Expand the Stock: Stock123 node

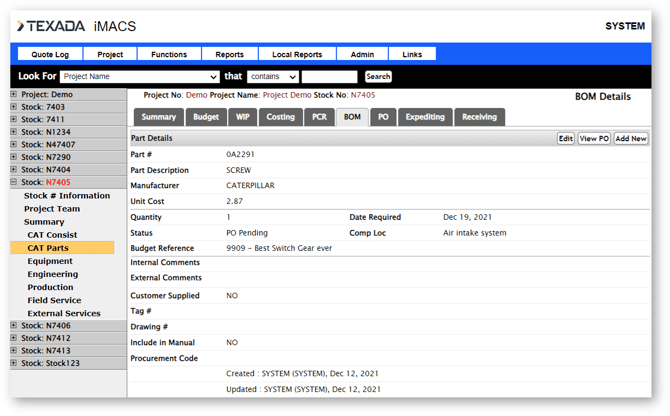(x=14, y=363)
